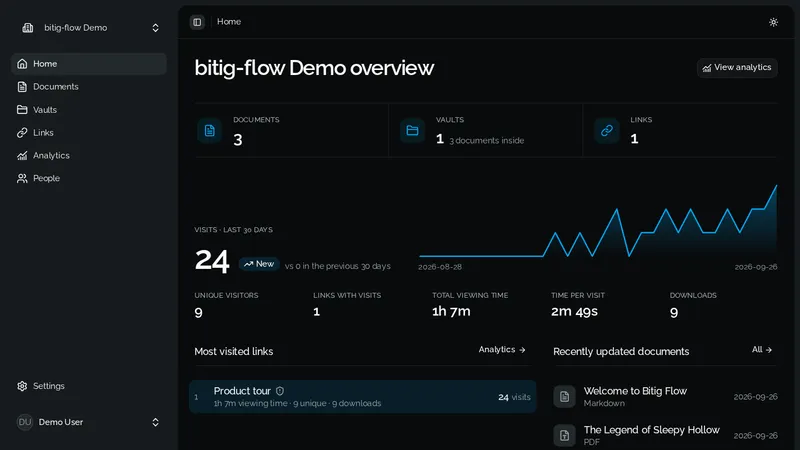Click the documents count 3
Image resolution: width=800 pixels, height=450 pixels.
[238, 139]
